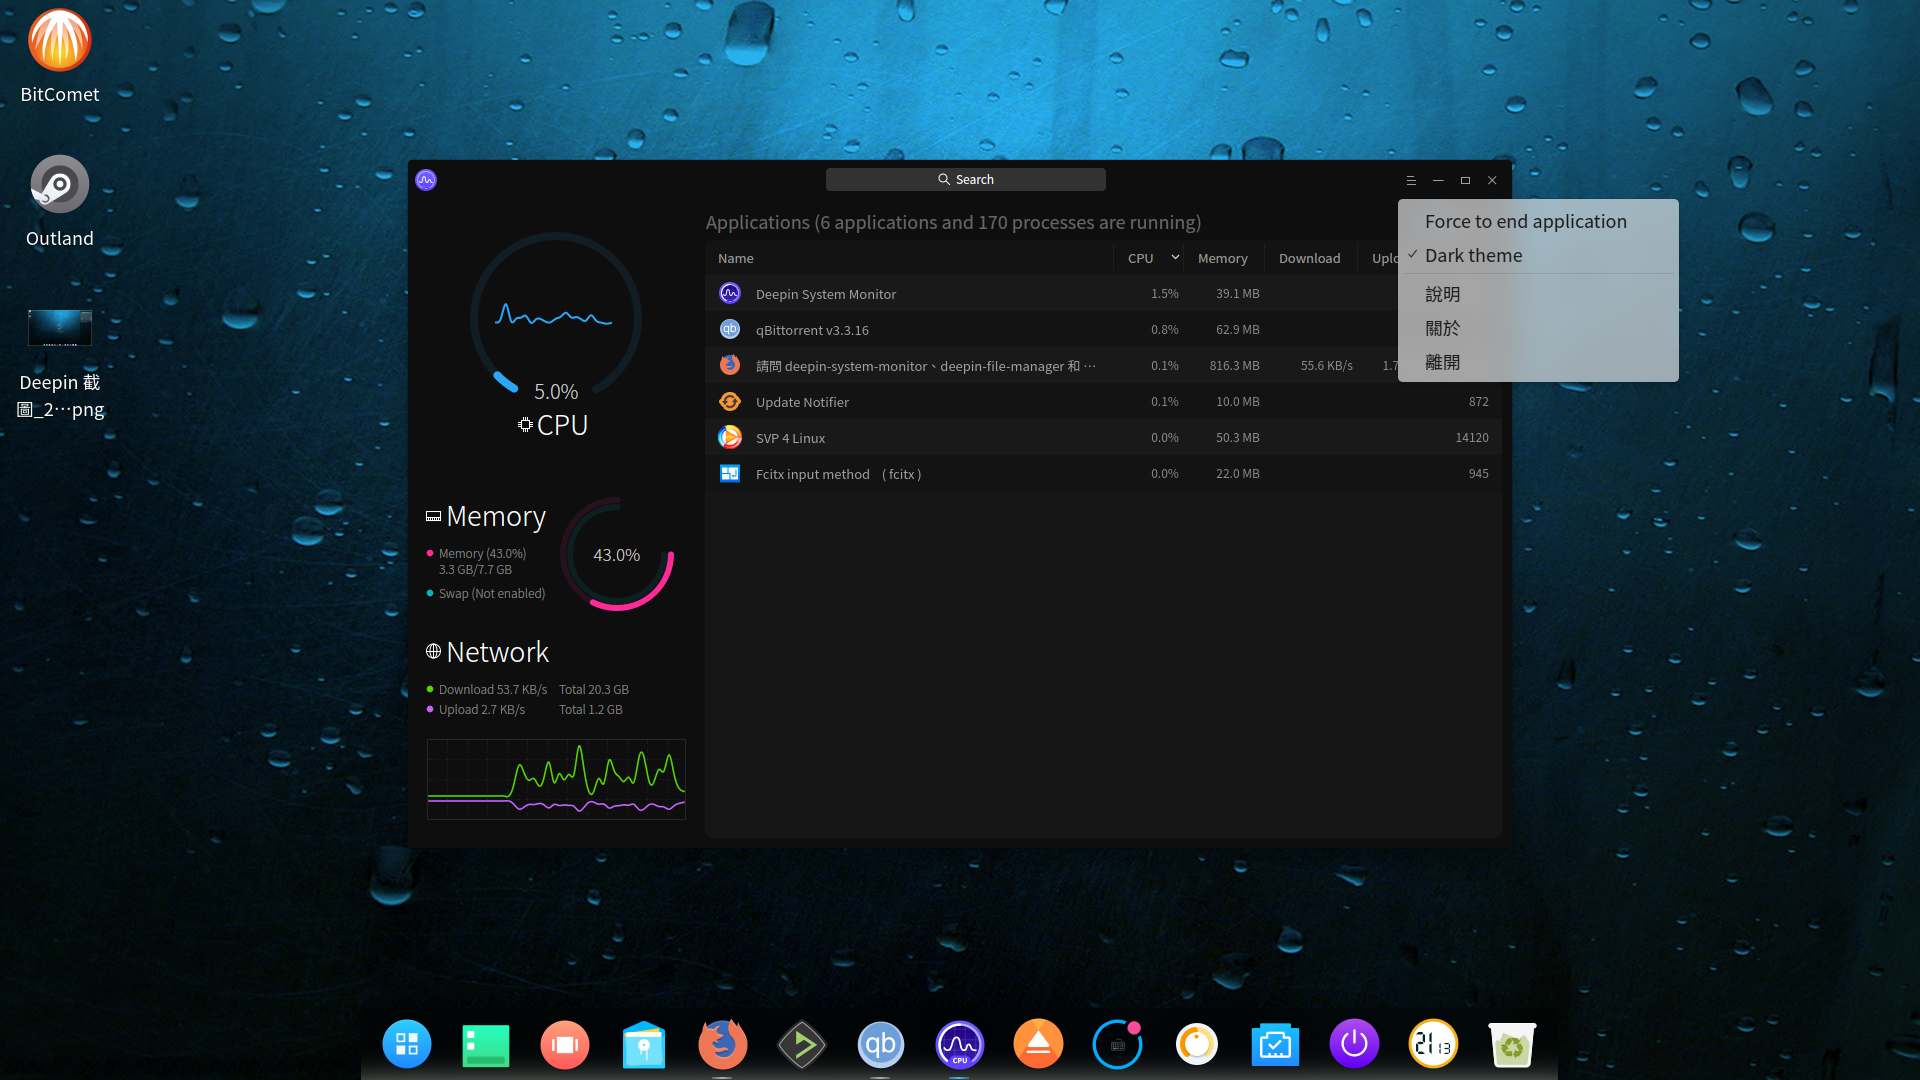The width and height of the screenshot is (1920, 1080).
Task: Sort by the Download column header
Action: pos(1309,257)
